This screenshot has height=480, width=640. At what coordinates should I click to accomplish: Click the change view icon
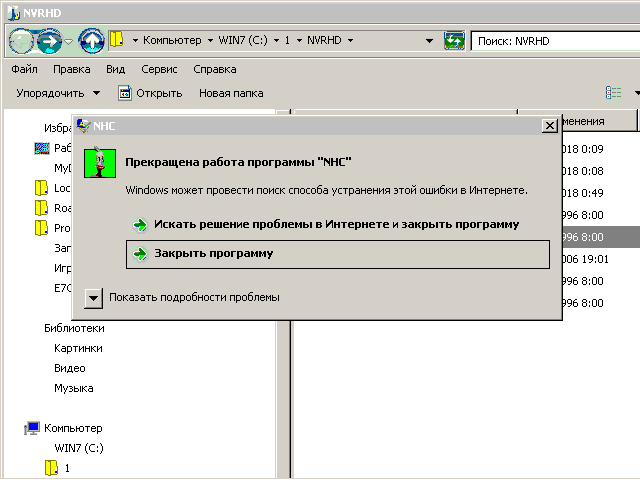[613, 93]
